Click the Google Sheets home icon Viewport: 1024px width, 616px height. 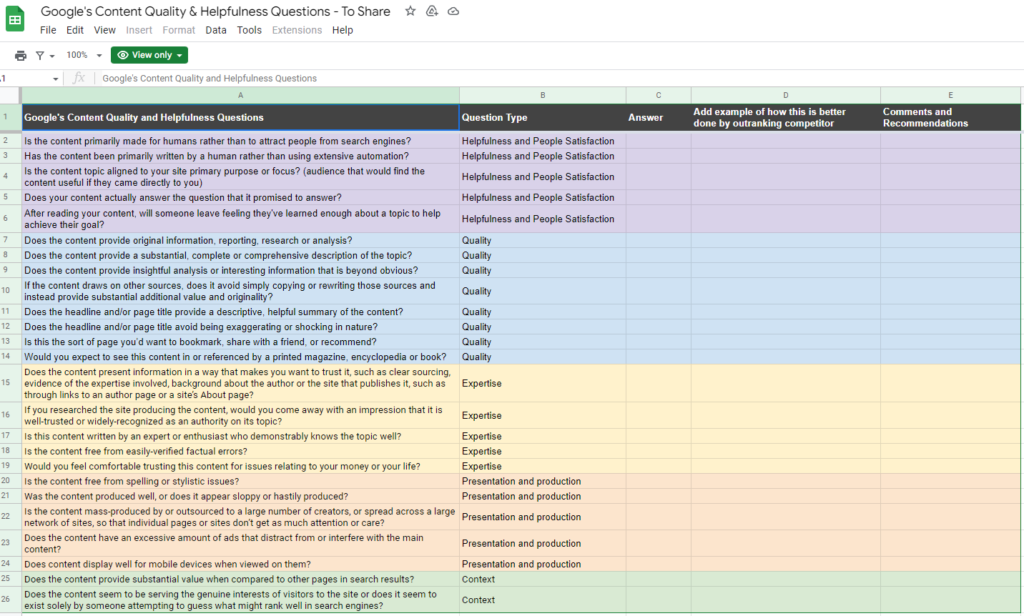pyautogui.click(x=15, y=19)
